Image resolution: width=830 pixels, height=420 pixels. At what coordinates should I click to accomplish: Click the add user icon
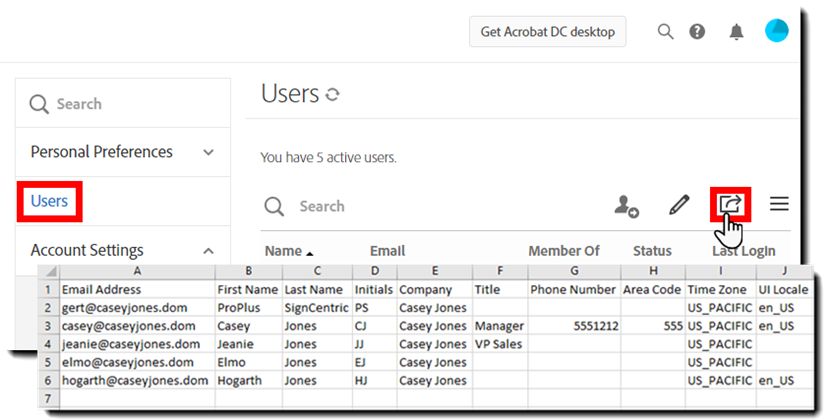626,206
